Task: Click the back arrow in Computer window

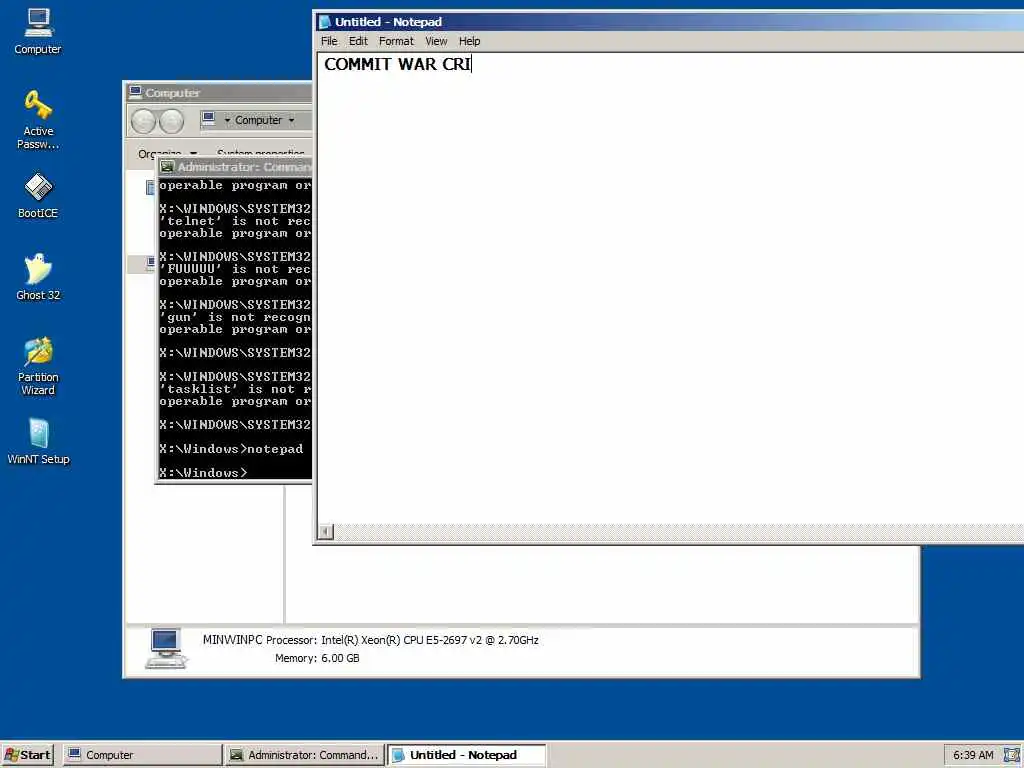Action: click(x=143, y=121)
